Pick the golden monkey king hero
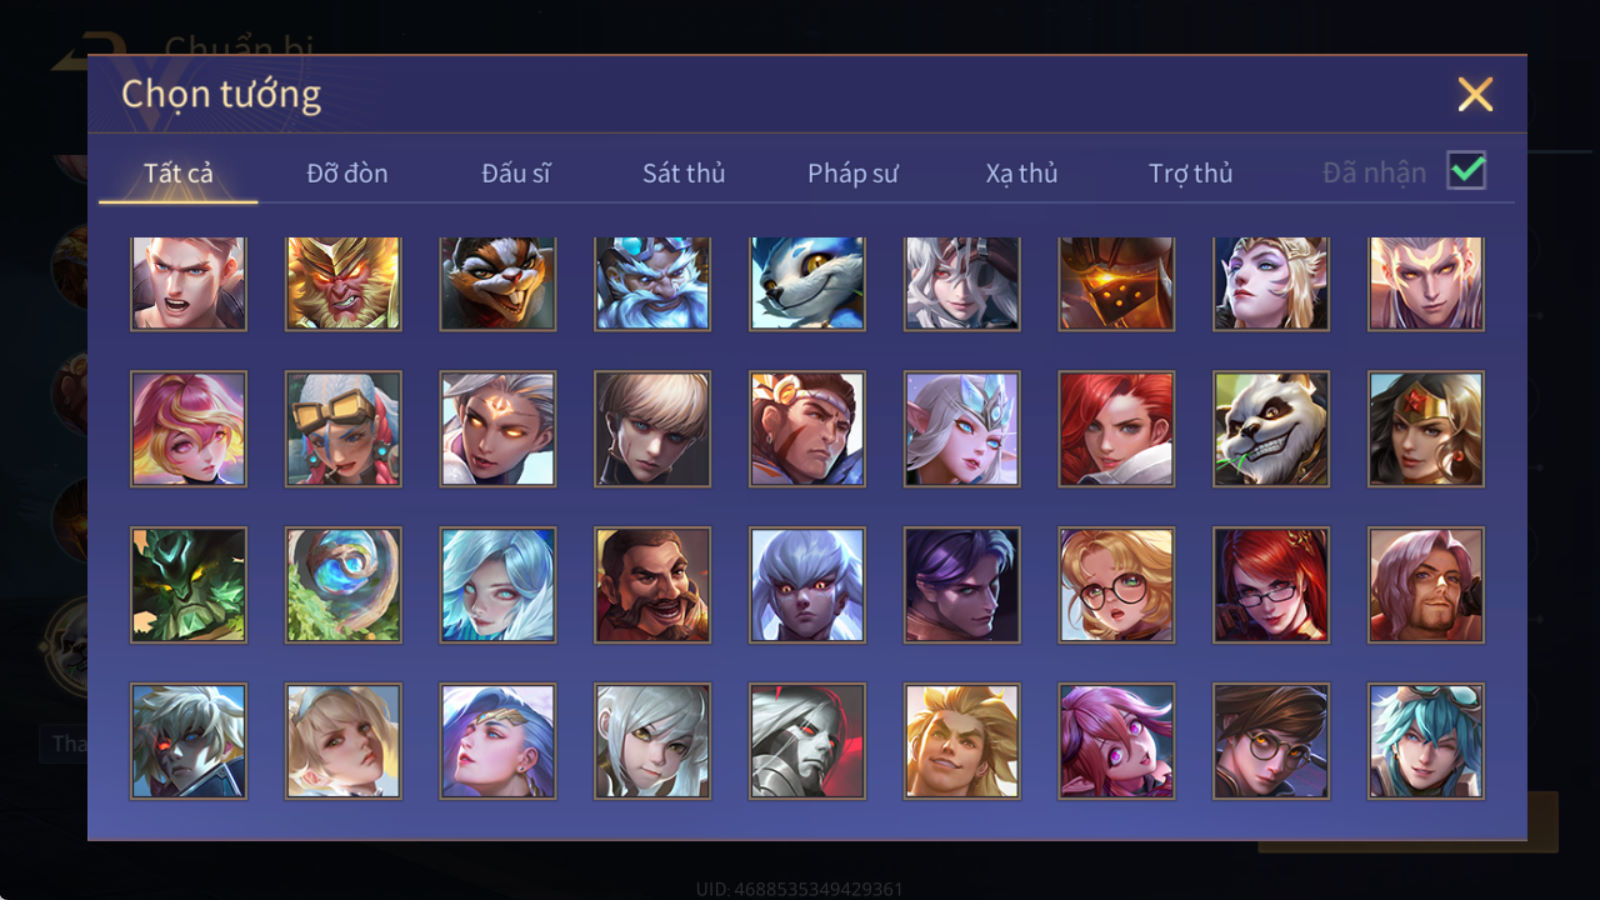Viewport: 1600px width, 900px height. 343,284
